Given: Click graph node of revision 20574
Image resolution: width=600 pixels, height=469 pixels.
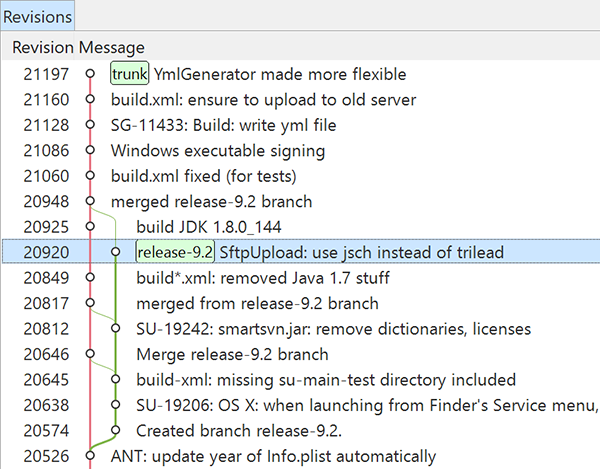Looking at the screenshot, I should [116, 430].
